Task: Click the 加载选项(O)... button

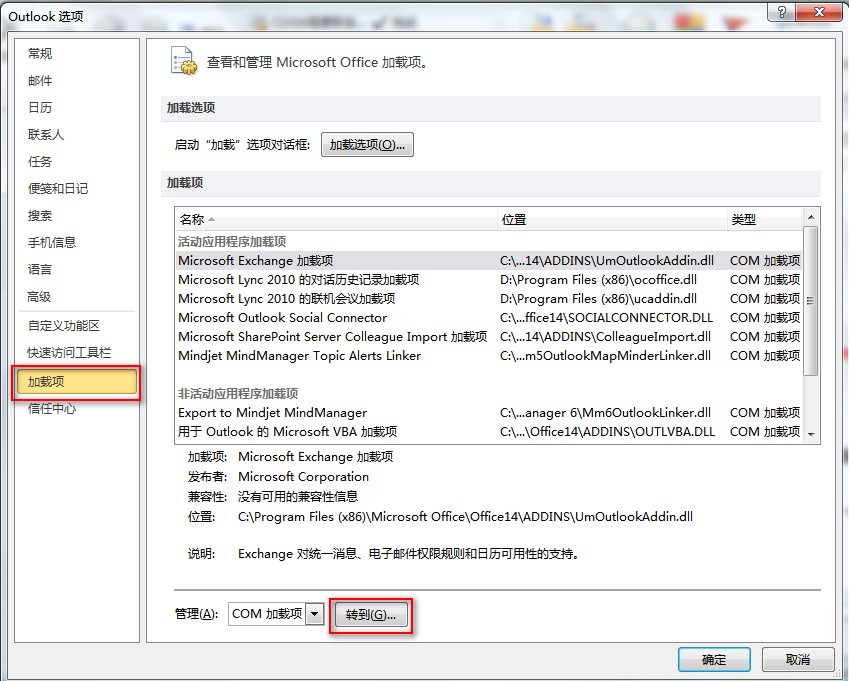Action: click(367, 145)
